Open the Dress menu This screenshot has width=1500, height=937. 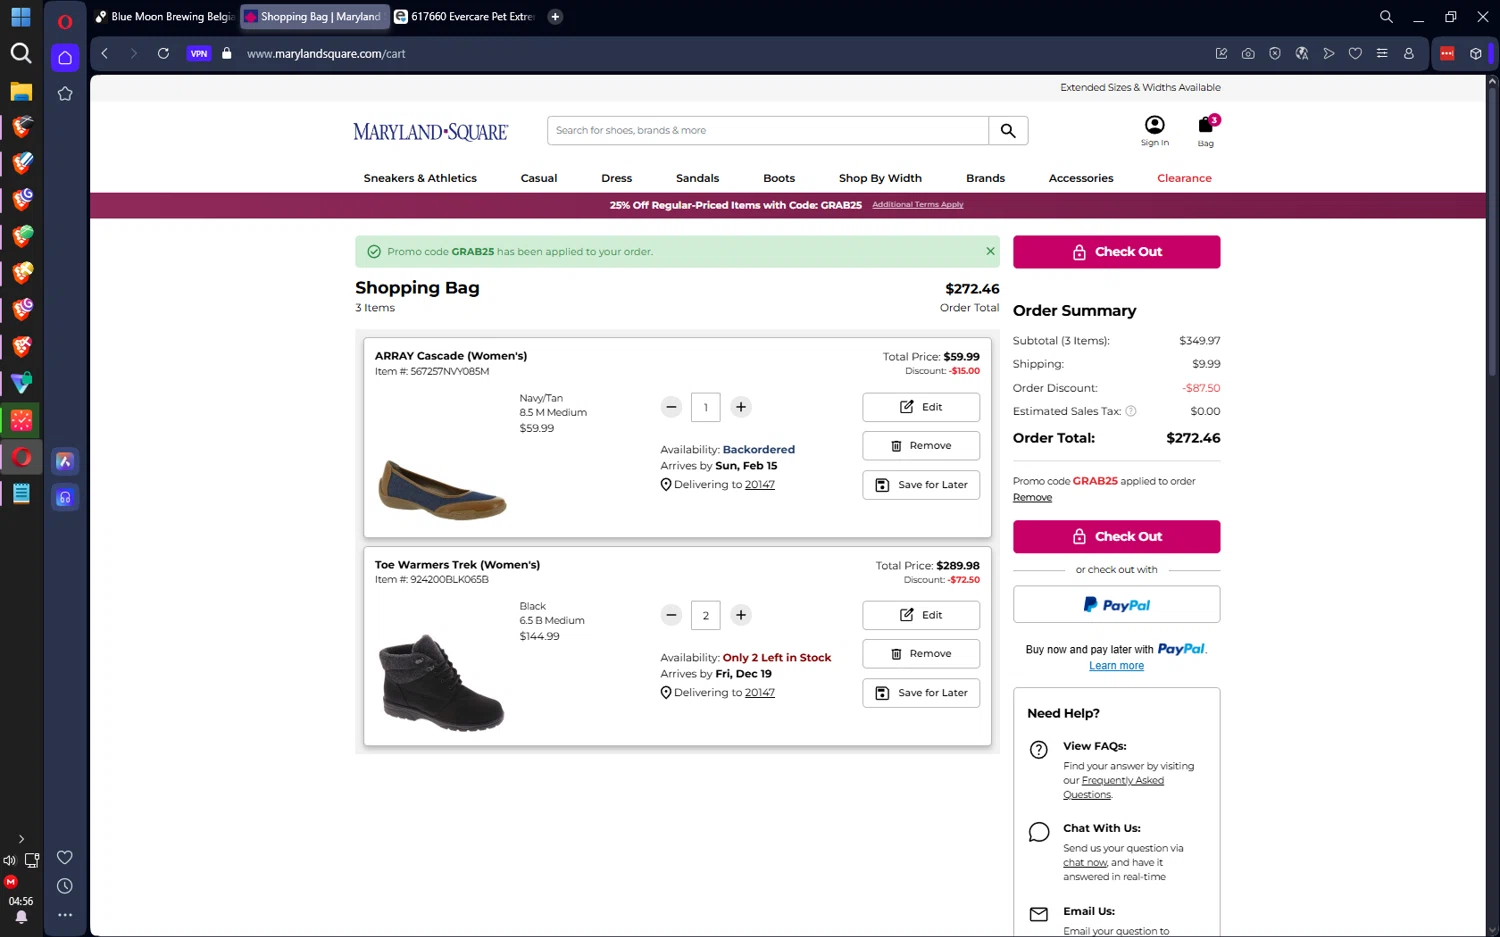(x=617, y=178)
